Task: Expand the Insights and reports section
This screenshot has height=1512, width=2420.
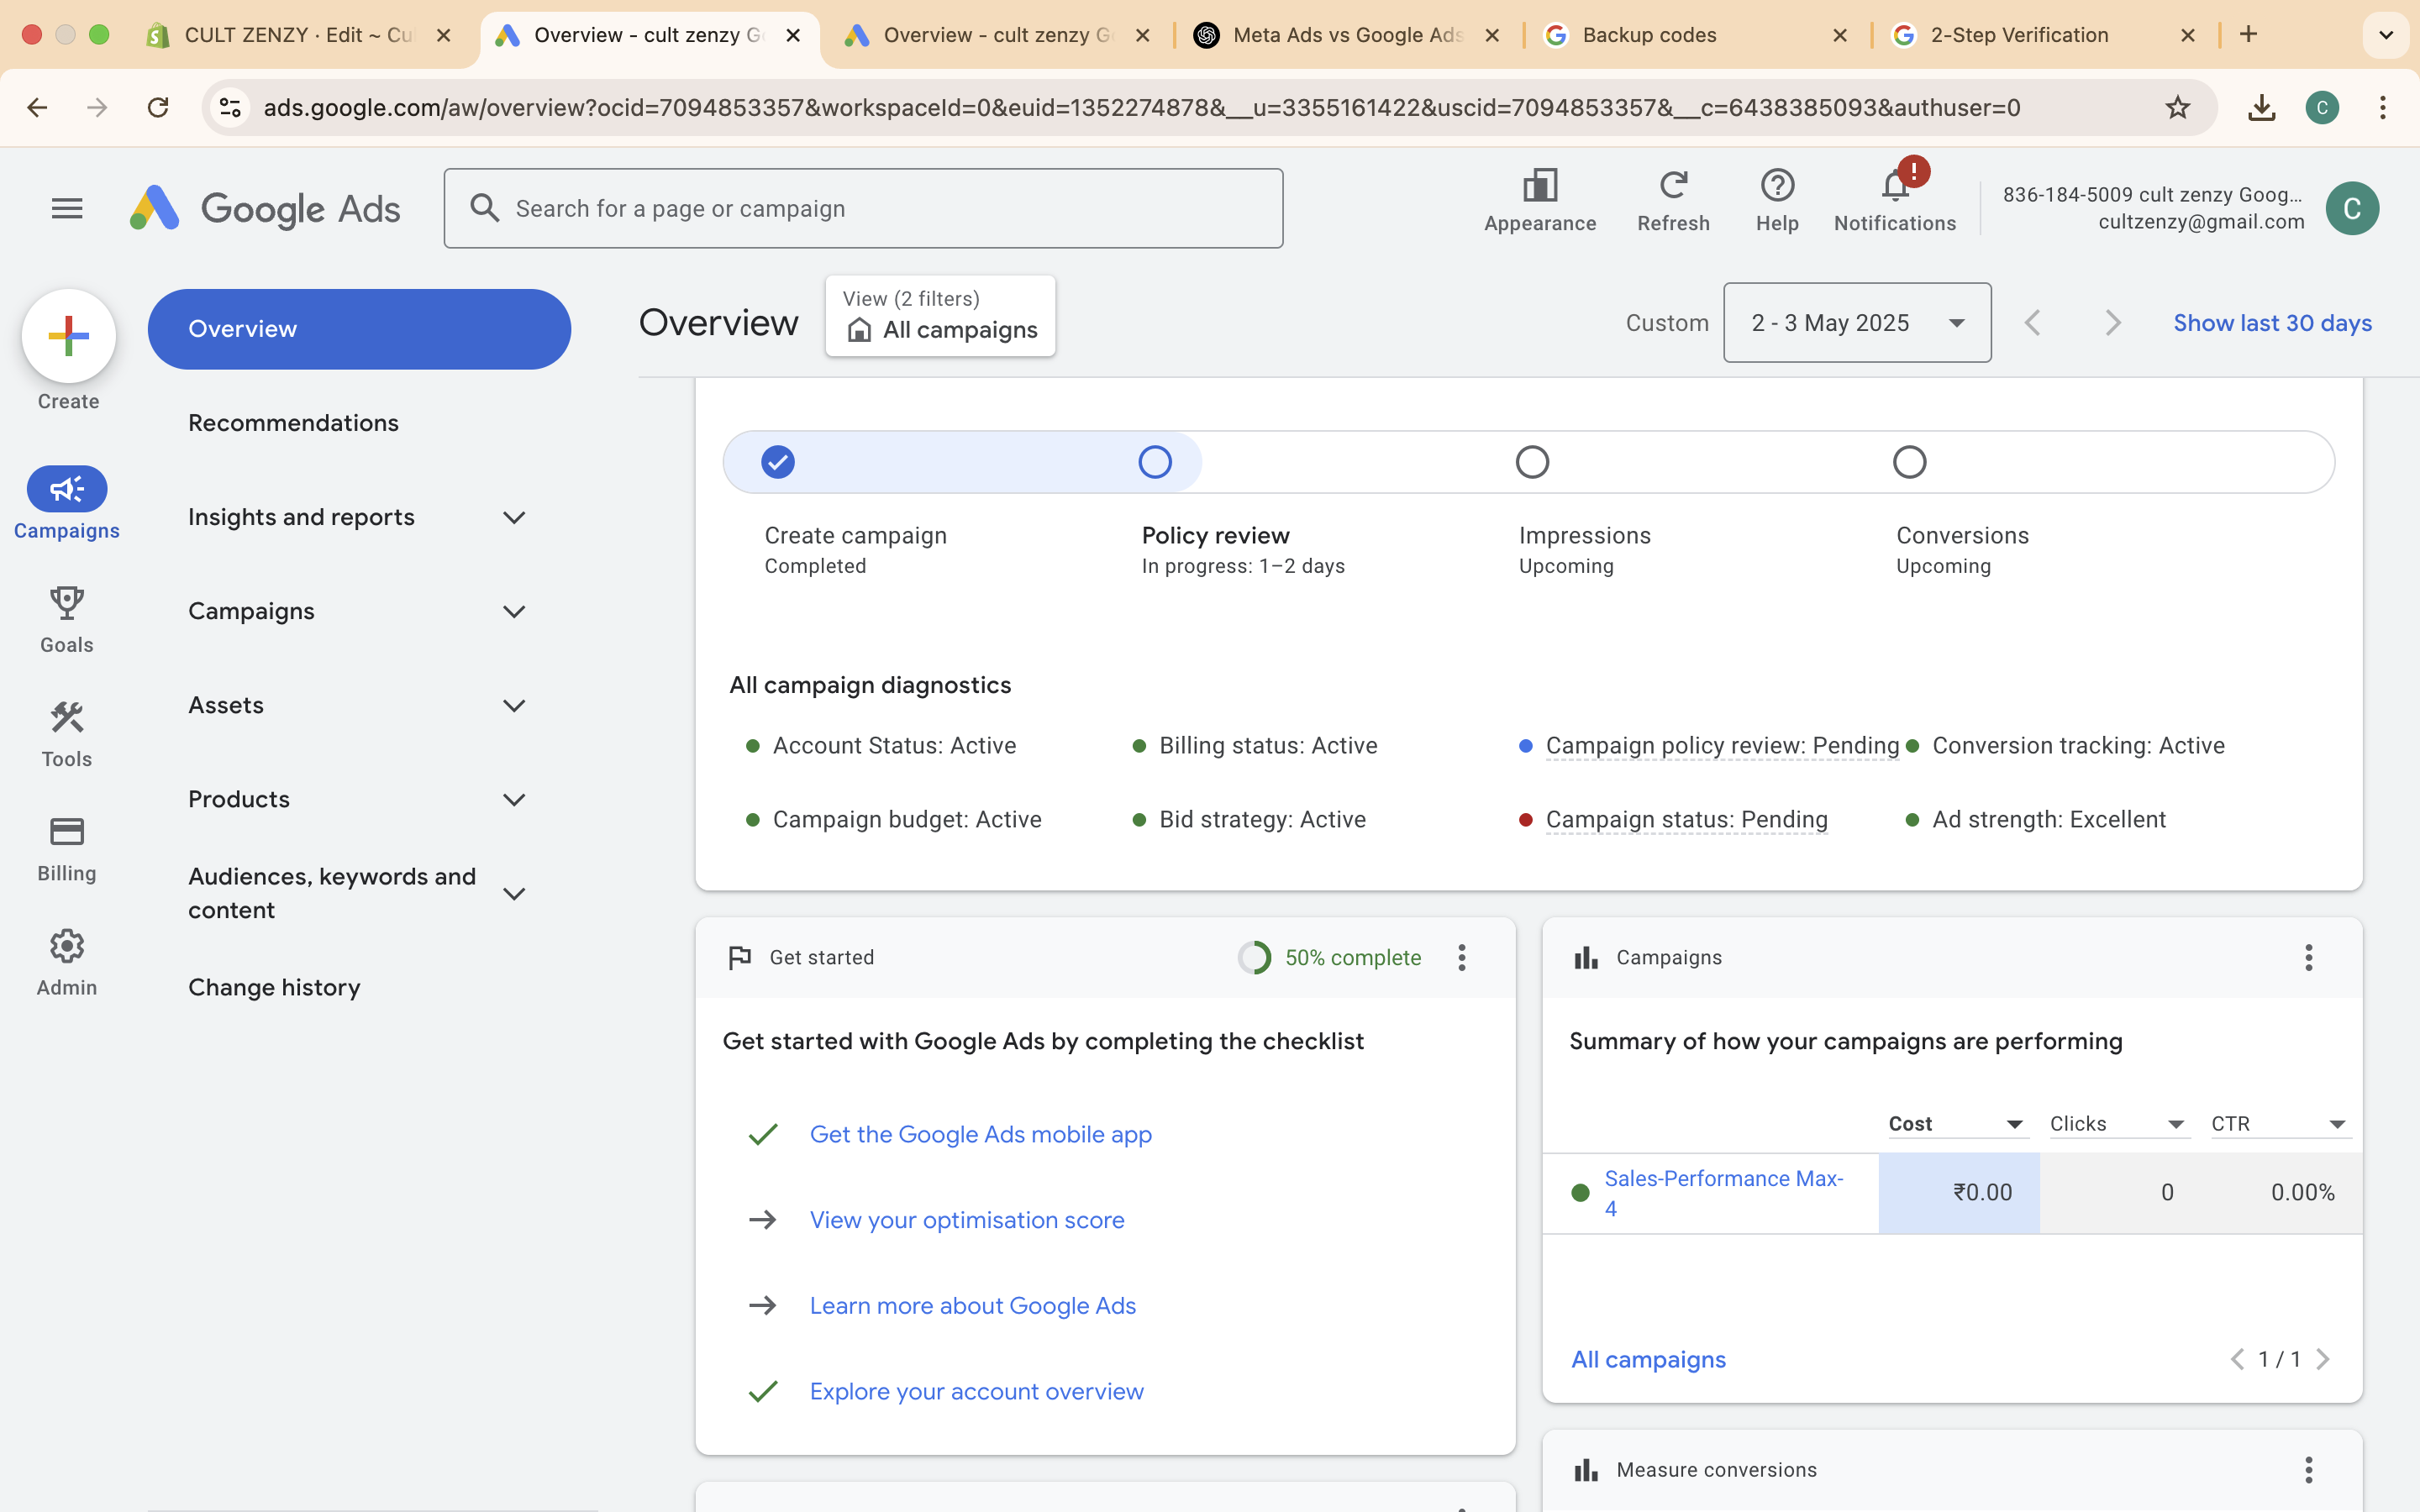Action: pos(514,517)
